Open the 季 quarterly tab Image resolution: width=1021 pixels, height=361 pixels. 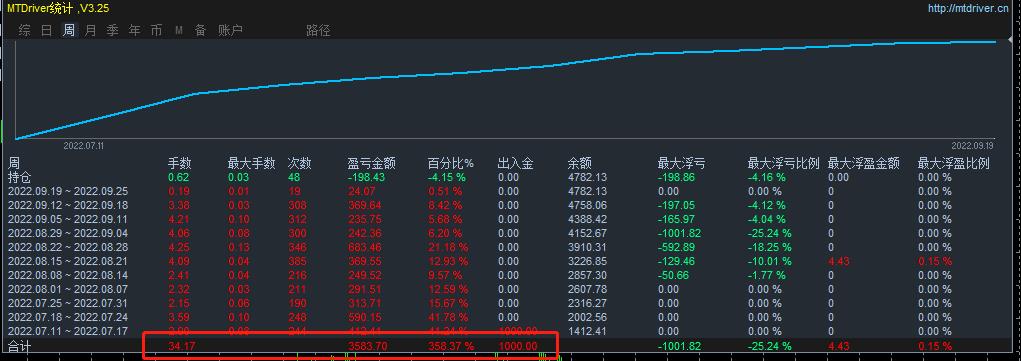point(113,30)
